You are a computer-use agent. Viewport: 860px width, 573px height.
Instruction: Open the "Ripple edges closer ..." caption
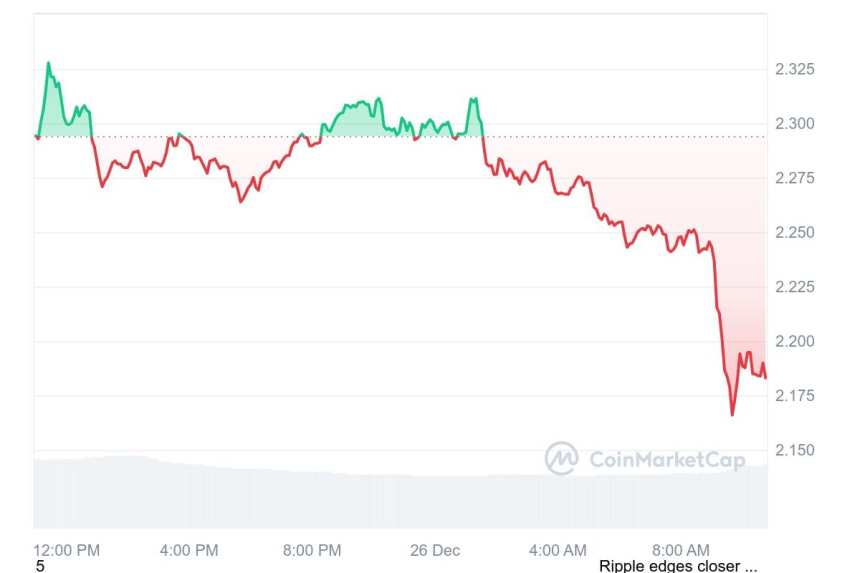(679, 566)
